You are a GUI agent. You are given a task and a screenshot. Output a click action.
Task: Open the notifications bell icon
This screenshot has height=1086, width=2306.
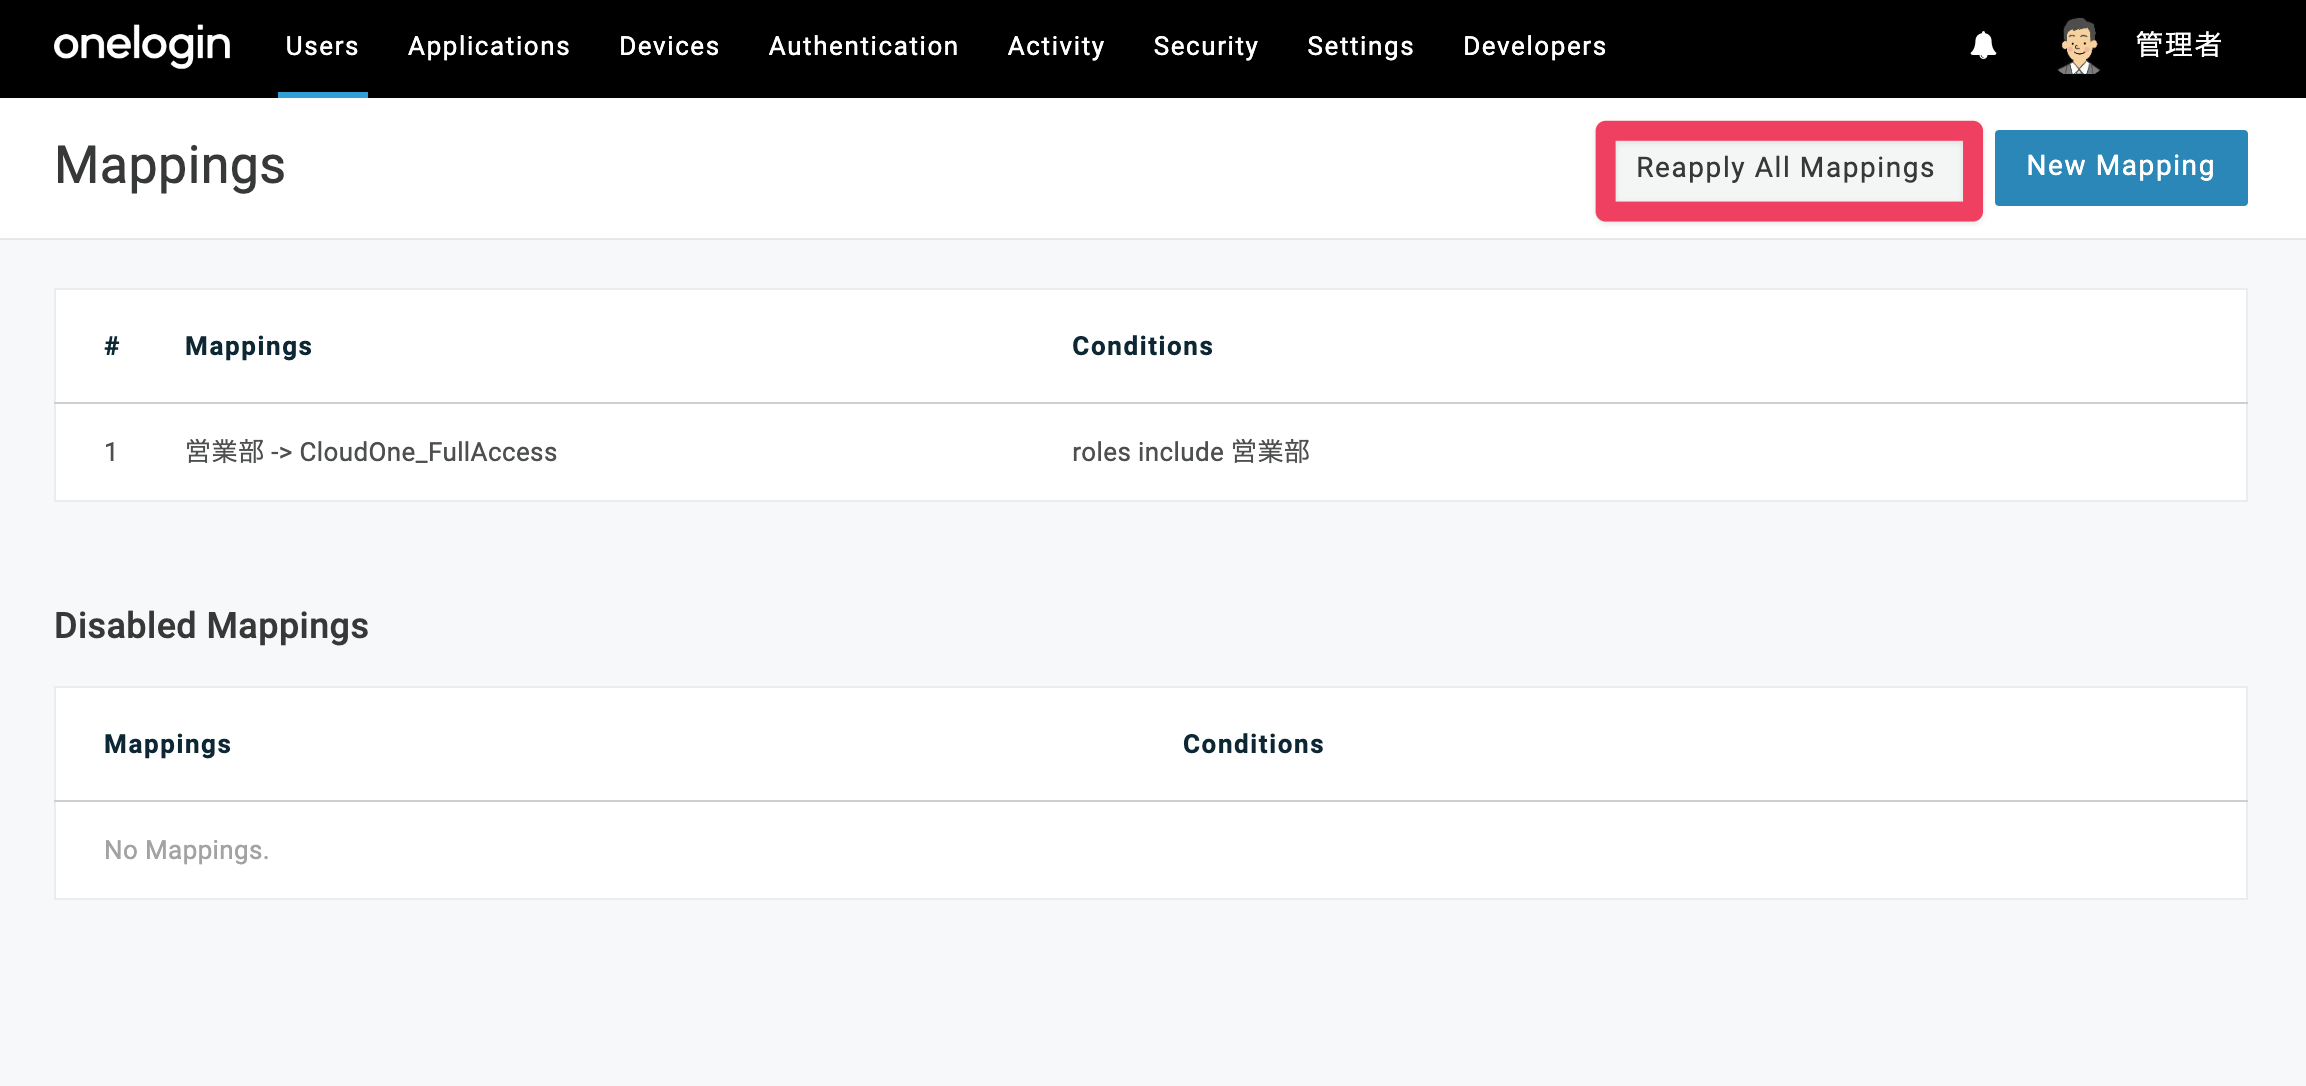click(x=1983, y=46)
